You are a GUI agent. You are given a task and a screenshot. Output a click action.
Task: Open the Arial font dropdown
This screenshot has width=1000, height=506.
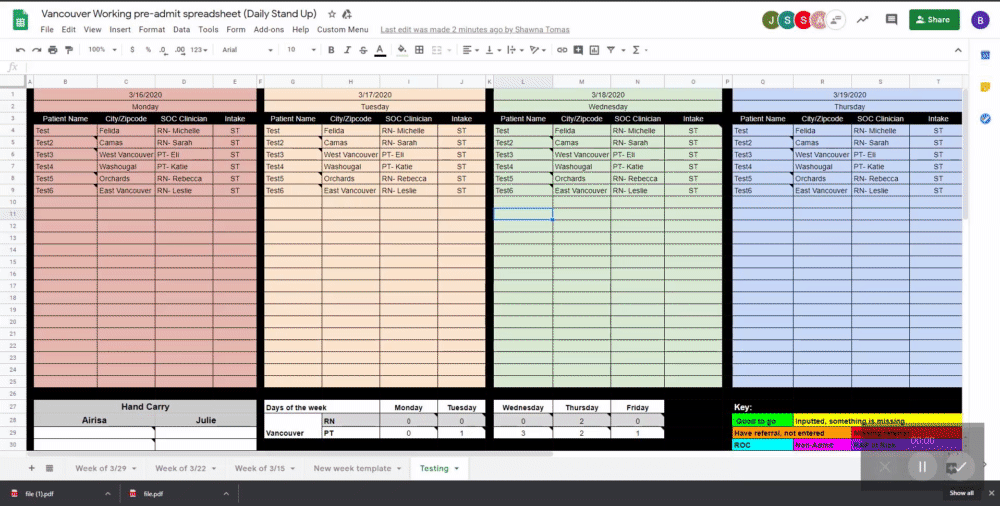point(247,50)
